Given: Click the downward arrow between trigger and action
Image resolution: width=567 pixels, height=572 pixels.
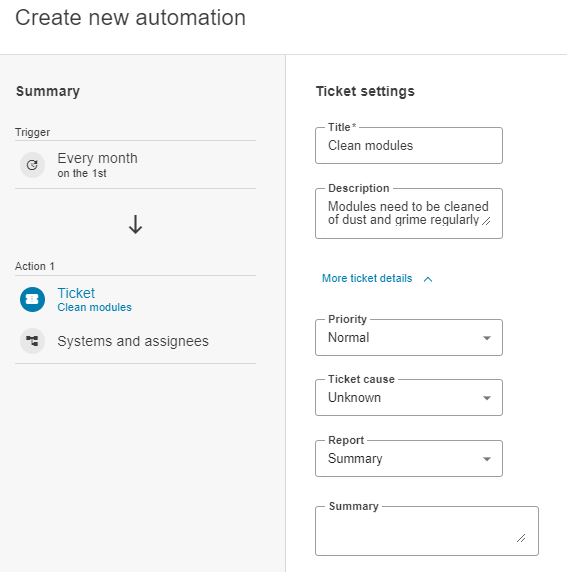Looking at the screenshot, I should [135, 224].
